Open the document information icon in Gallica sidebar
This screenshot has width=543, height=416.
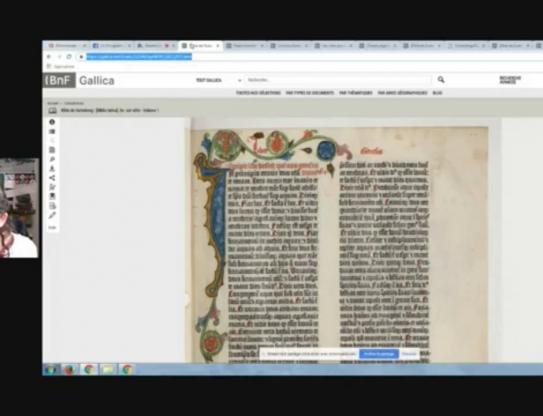coord(52,122)
